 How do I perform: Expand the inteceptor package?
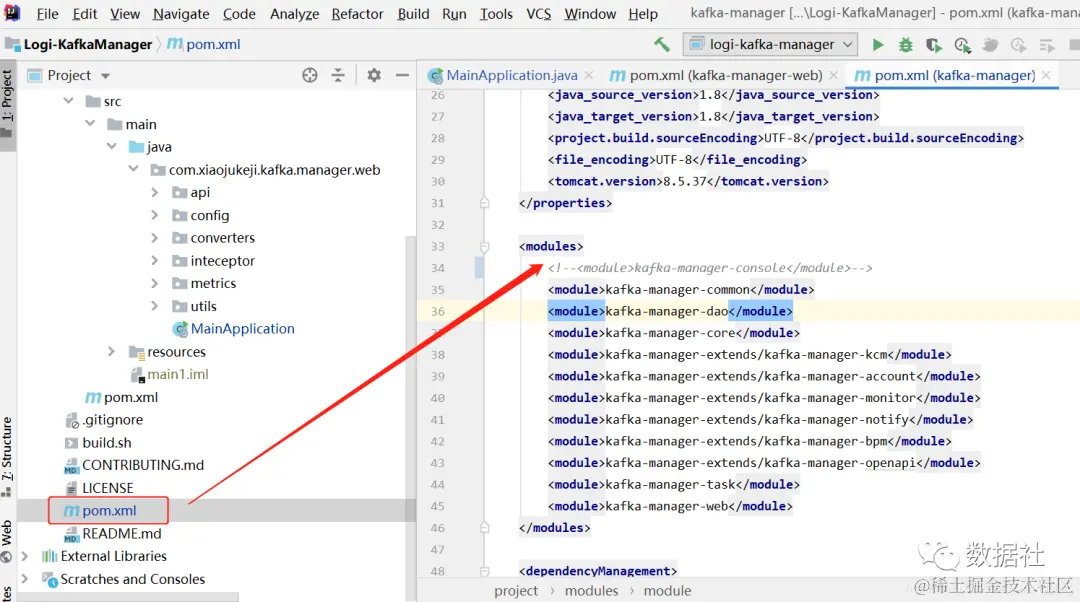tap(155, 260)
